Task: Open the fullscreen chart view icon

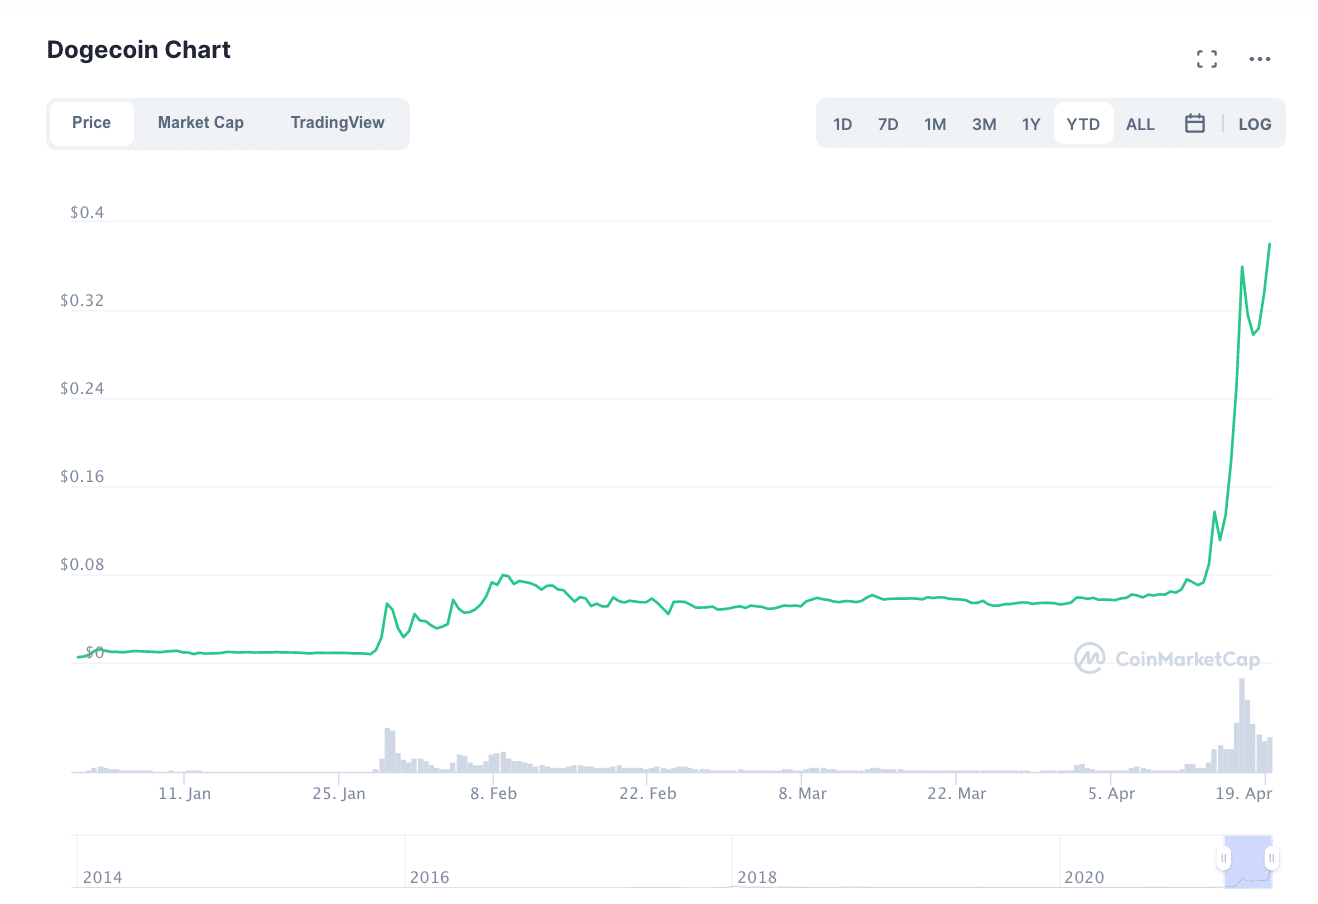Action: tap(1207, 59)
